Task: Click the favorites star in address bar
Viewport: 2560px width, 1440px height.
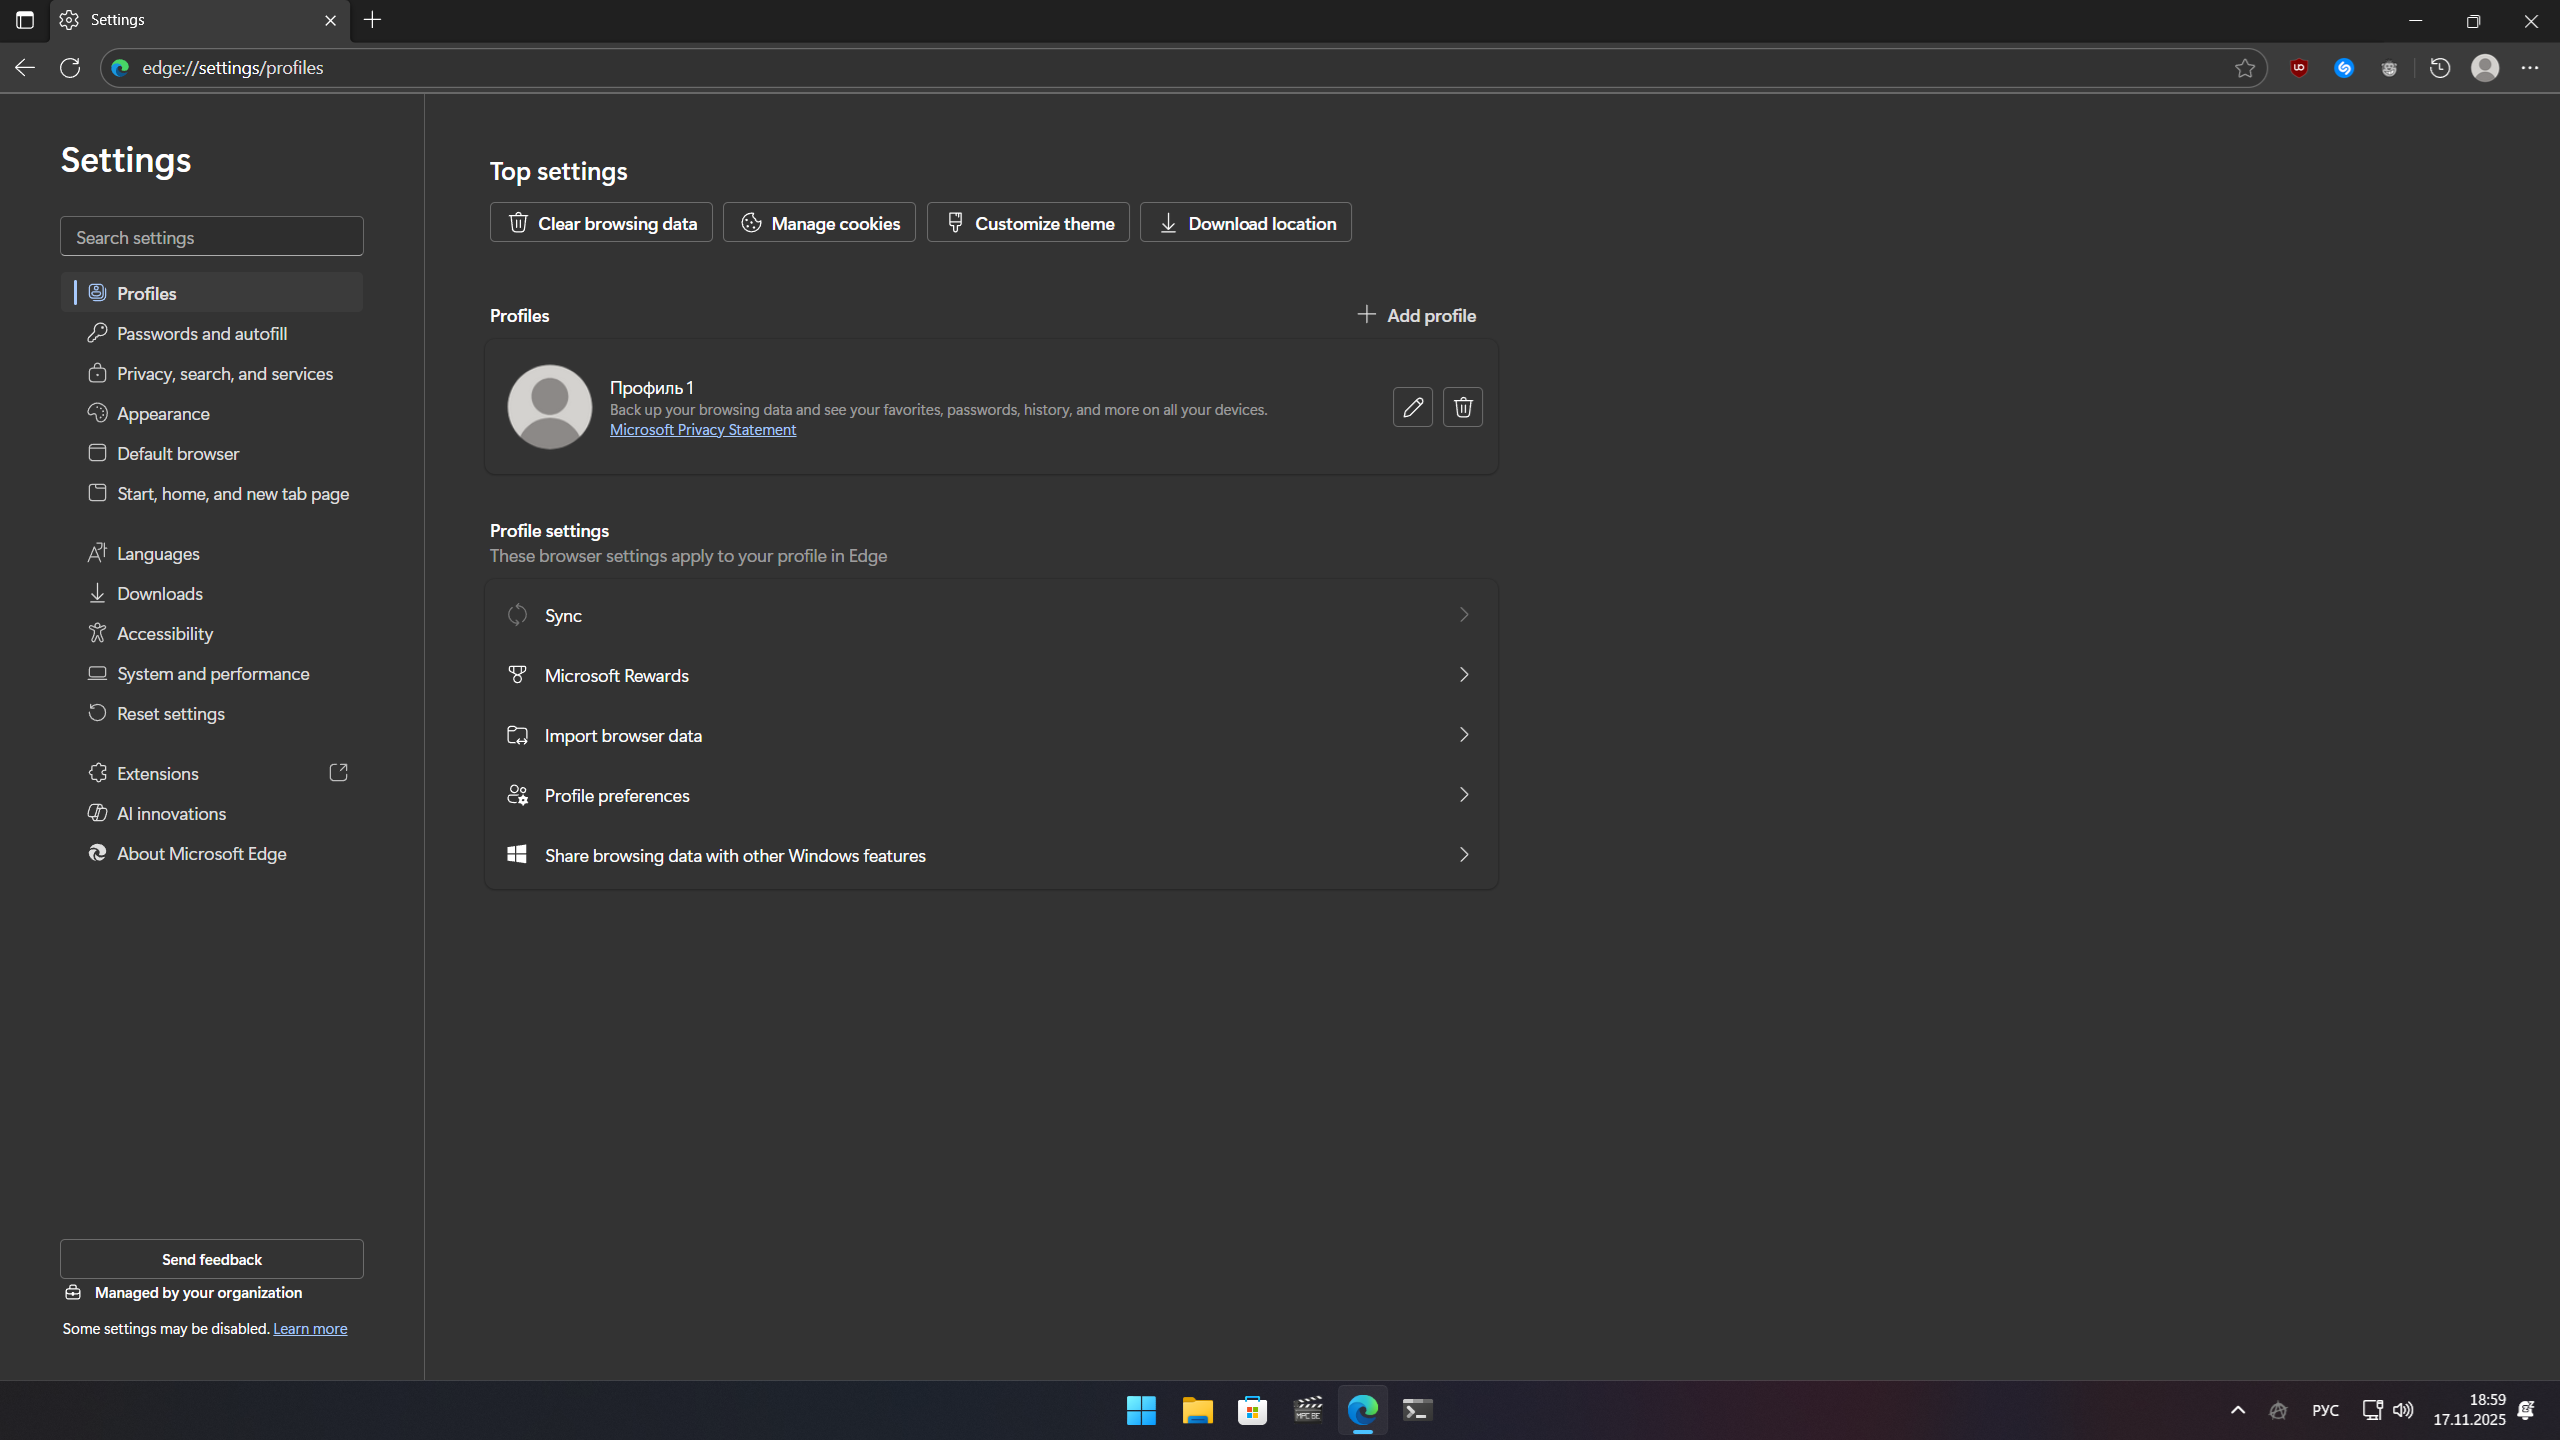Action: [2245, 68]
